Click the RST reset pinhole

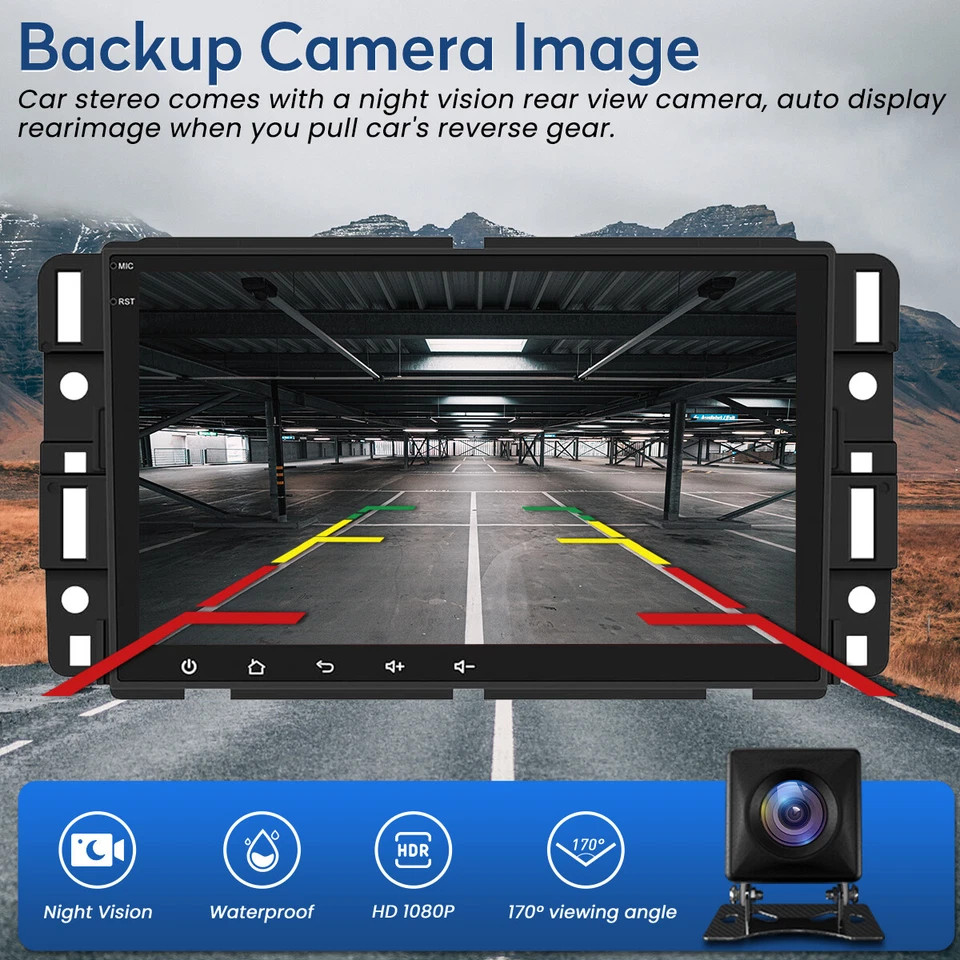coord(114,301)
